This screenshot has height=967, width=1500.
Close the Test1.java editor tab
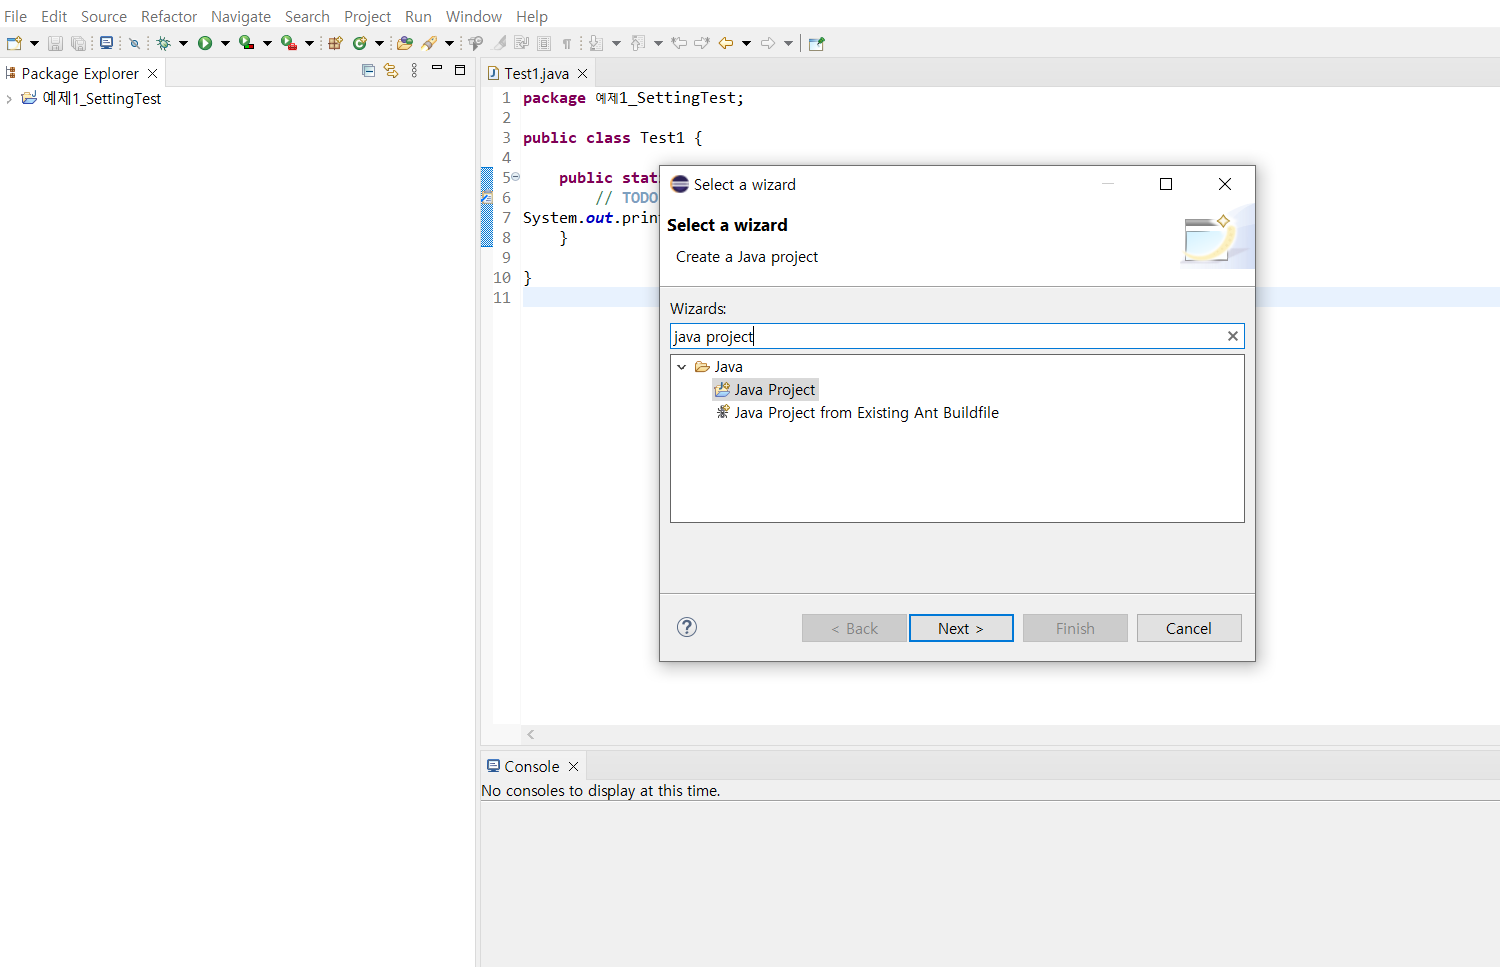583,73
